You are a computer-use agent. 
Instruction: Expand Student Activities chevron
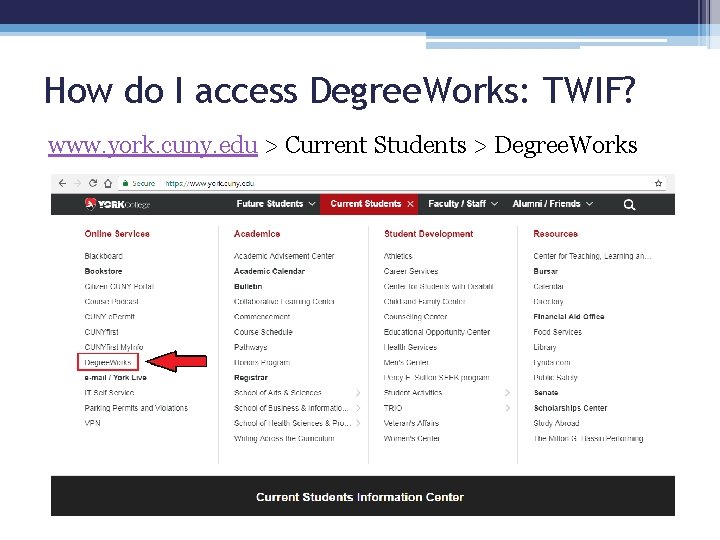[507, 393]
